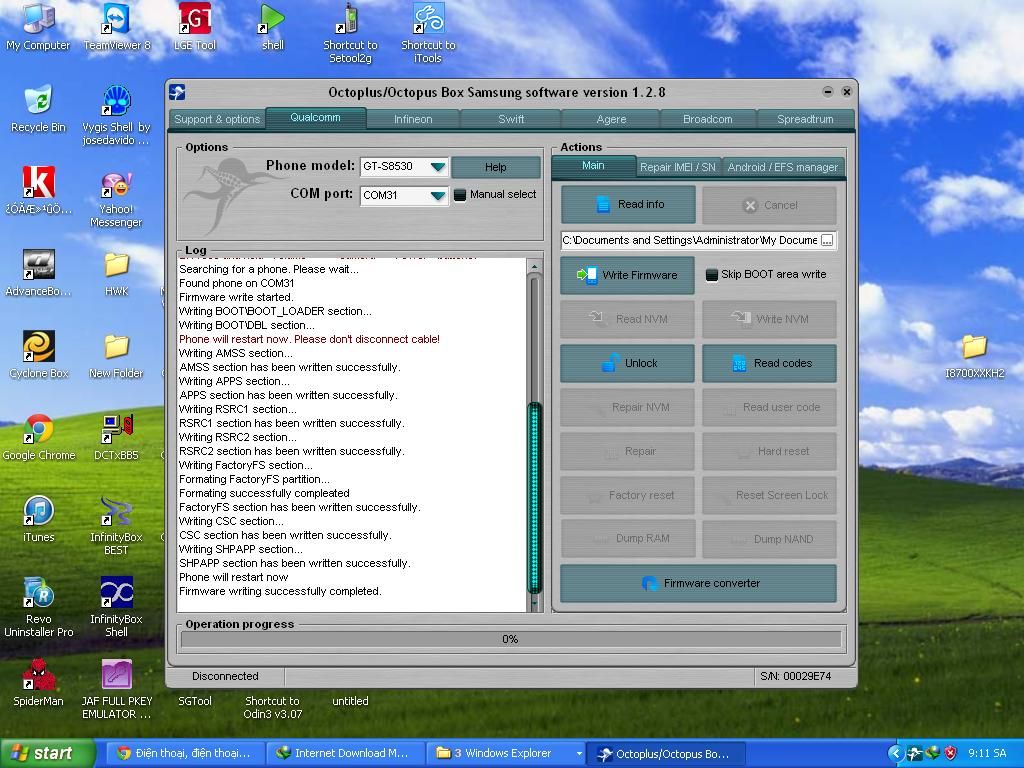Click the Log vertical scrollbar thumb
Viewport: 1024px width, 768px height.
point(534,497)
